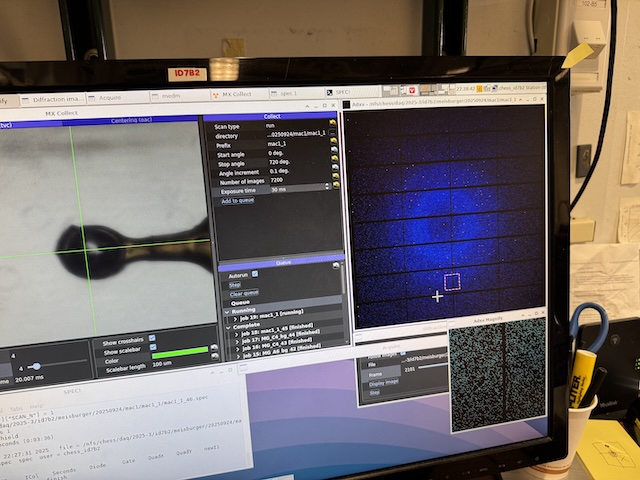Click the green Color swatch

(180, 353)
